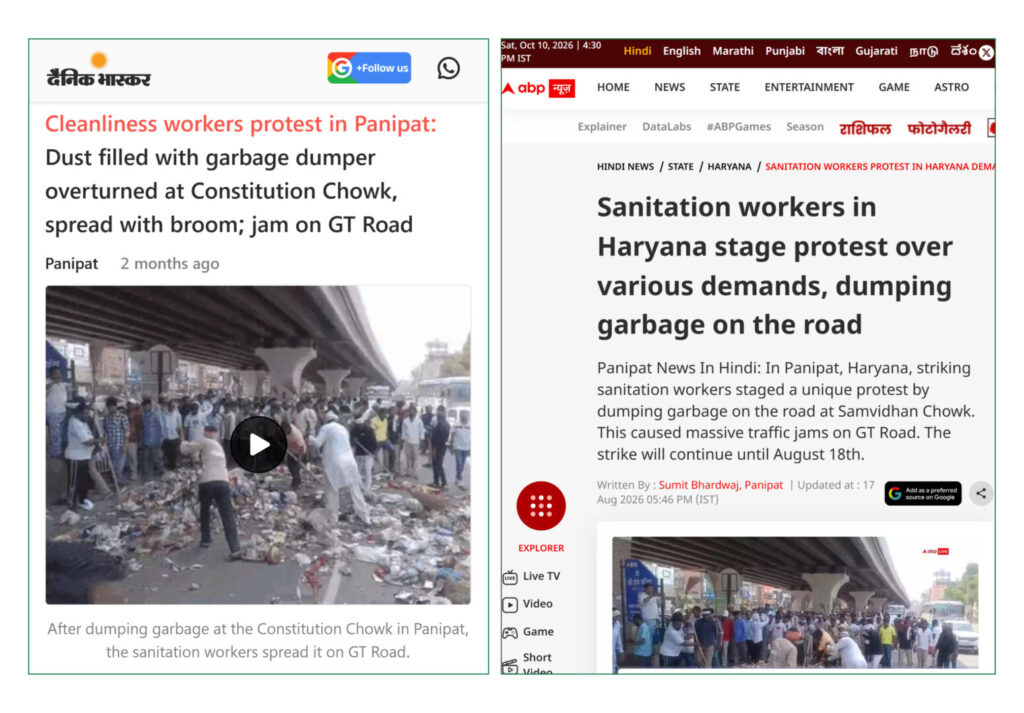1024x713 pixels.
Task: Open Game from sidebar
Action: 528,632
